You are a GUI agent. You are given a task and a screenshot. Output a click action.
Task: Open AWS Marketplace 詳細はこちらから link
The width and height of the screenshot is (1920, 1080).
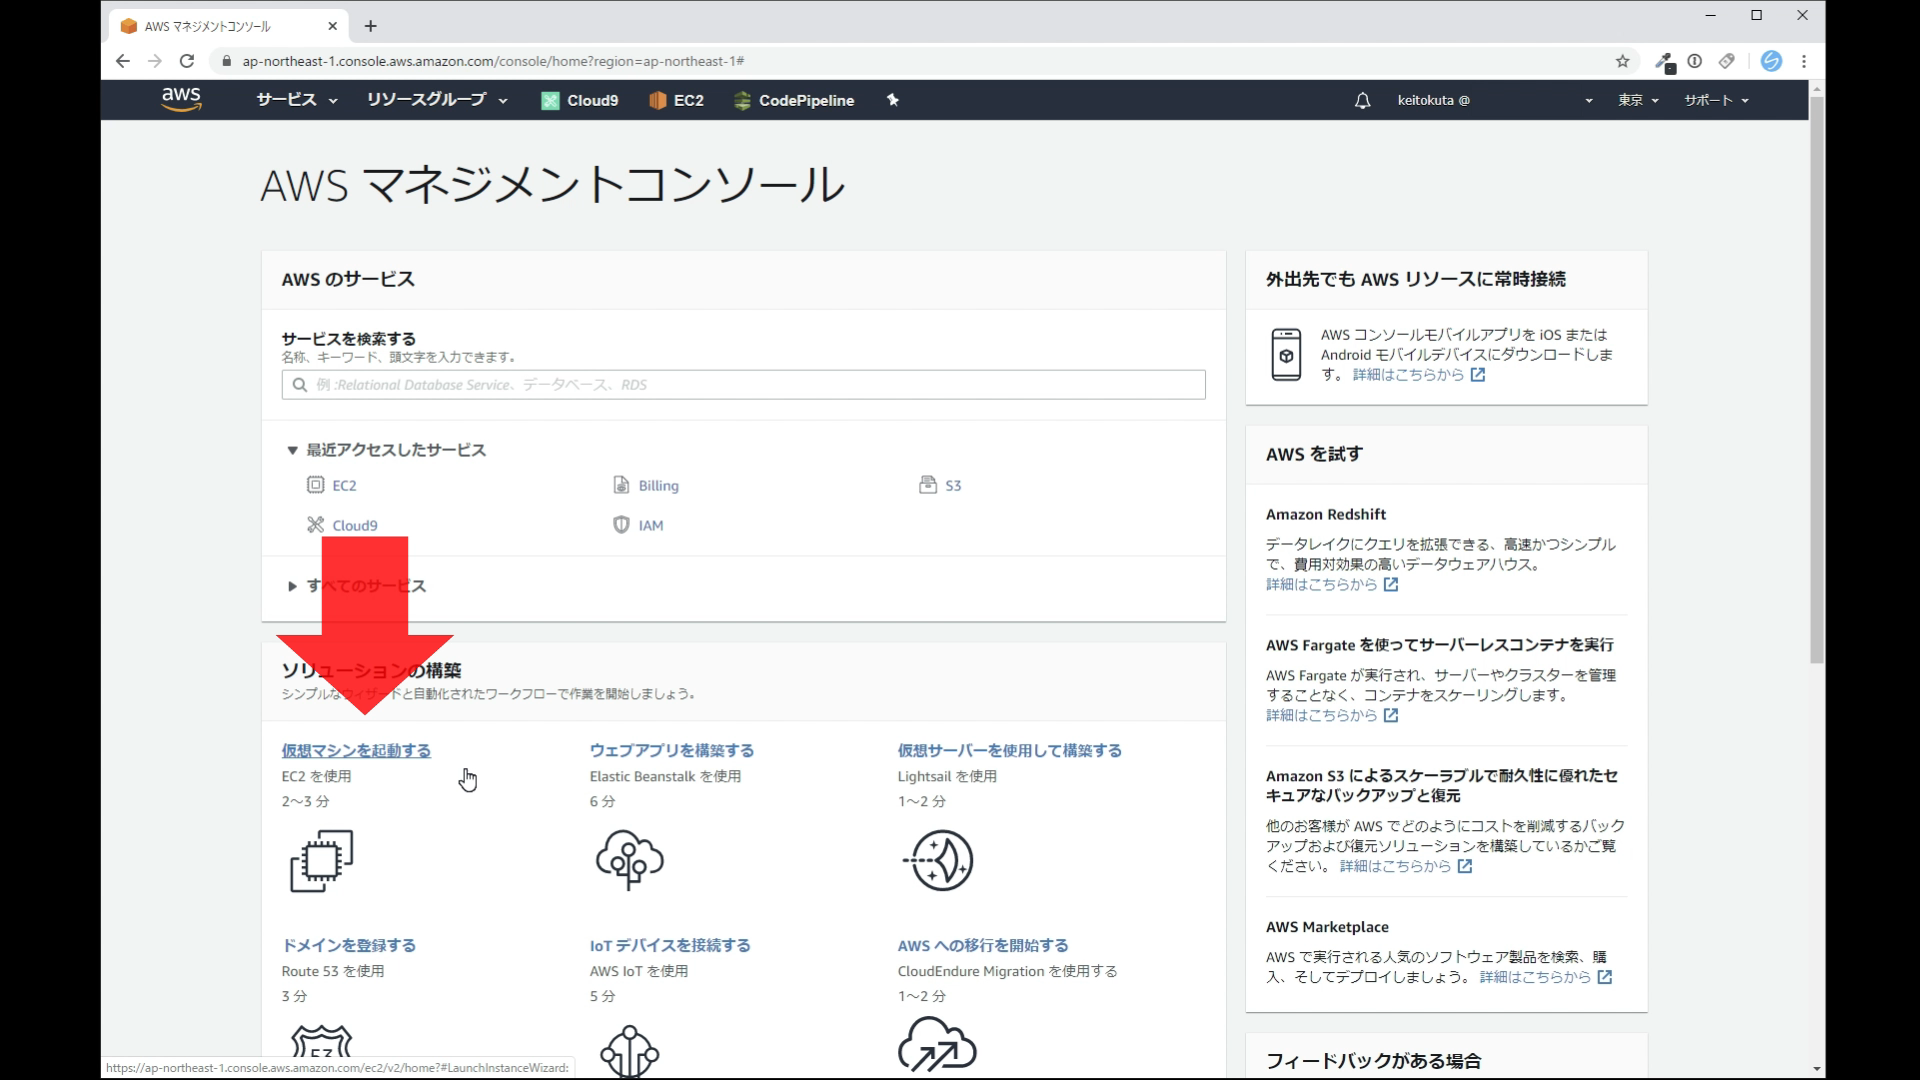click(1535, 978)
